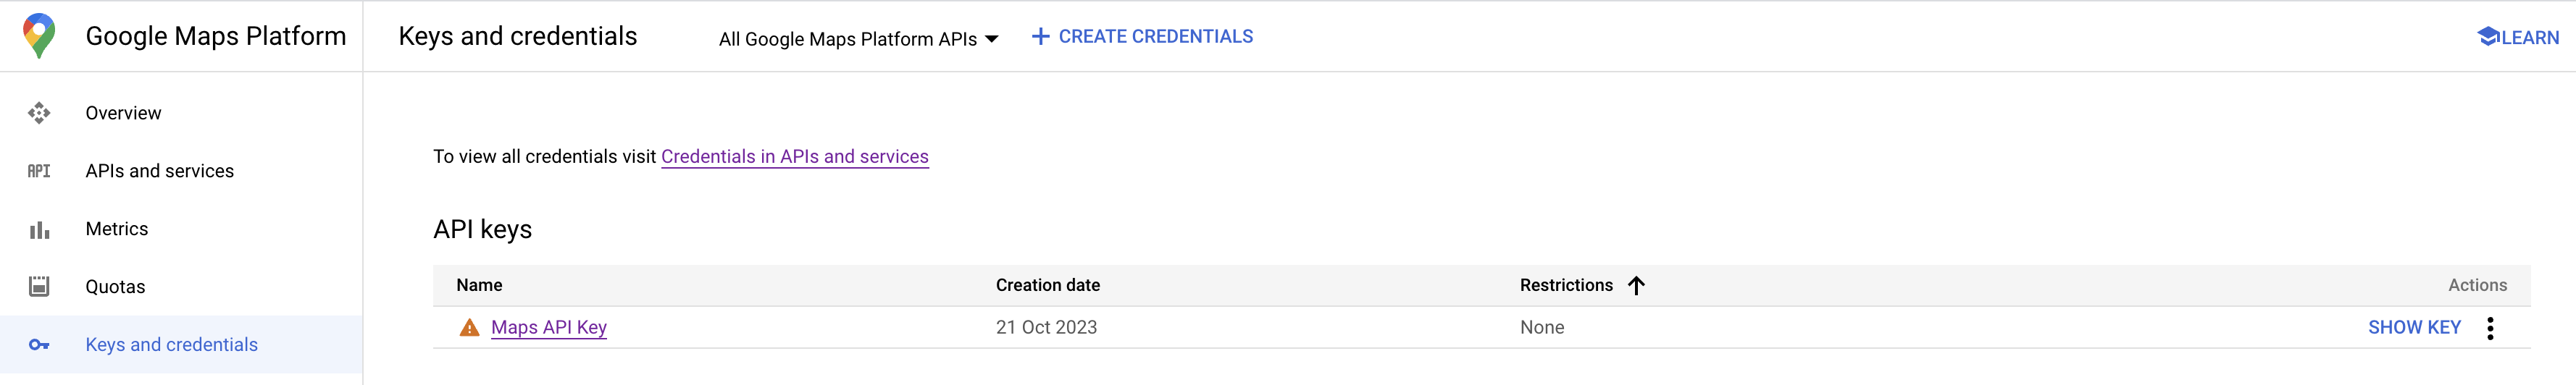
Task: Select Keys and credentials menu item
Action: point(172,345)
